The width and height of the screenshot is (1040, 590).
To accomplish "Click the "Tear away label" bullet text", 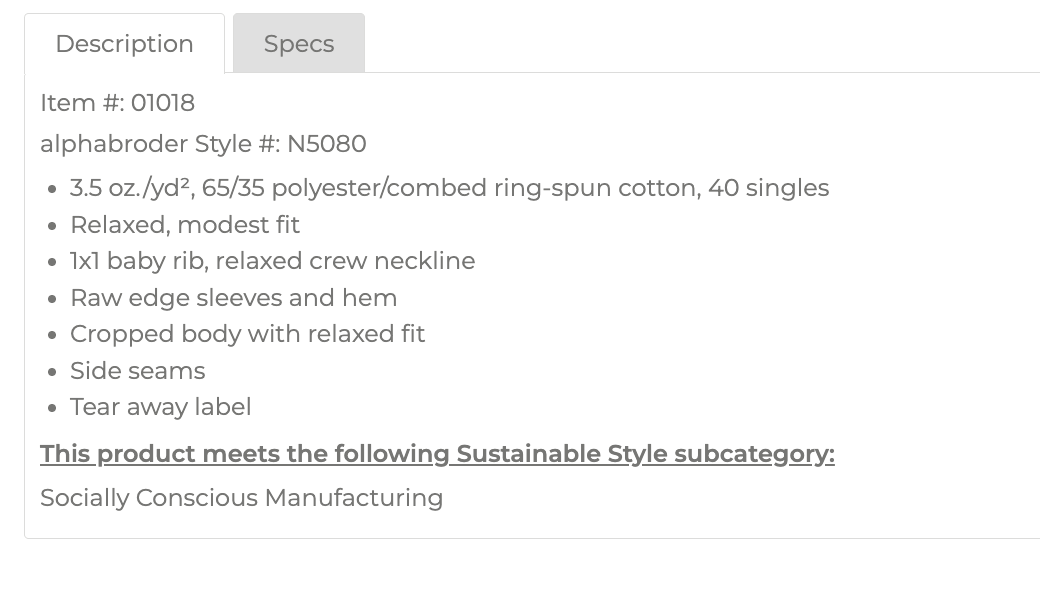I will coord(160,407).
